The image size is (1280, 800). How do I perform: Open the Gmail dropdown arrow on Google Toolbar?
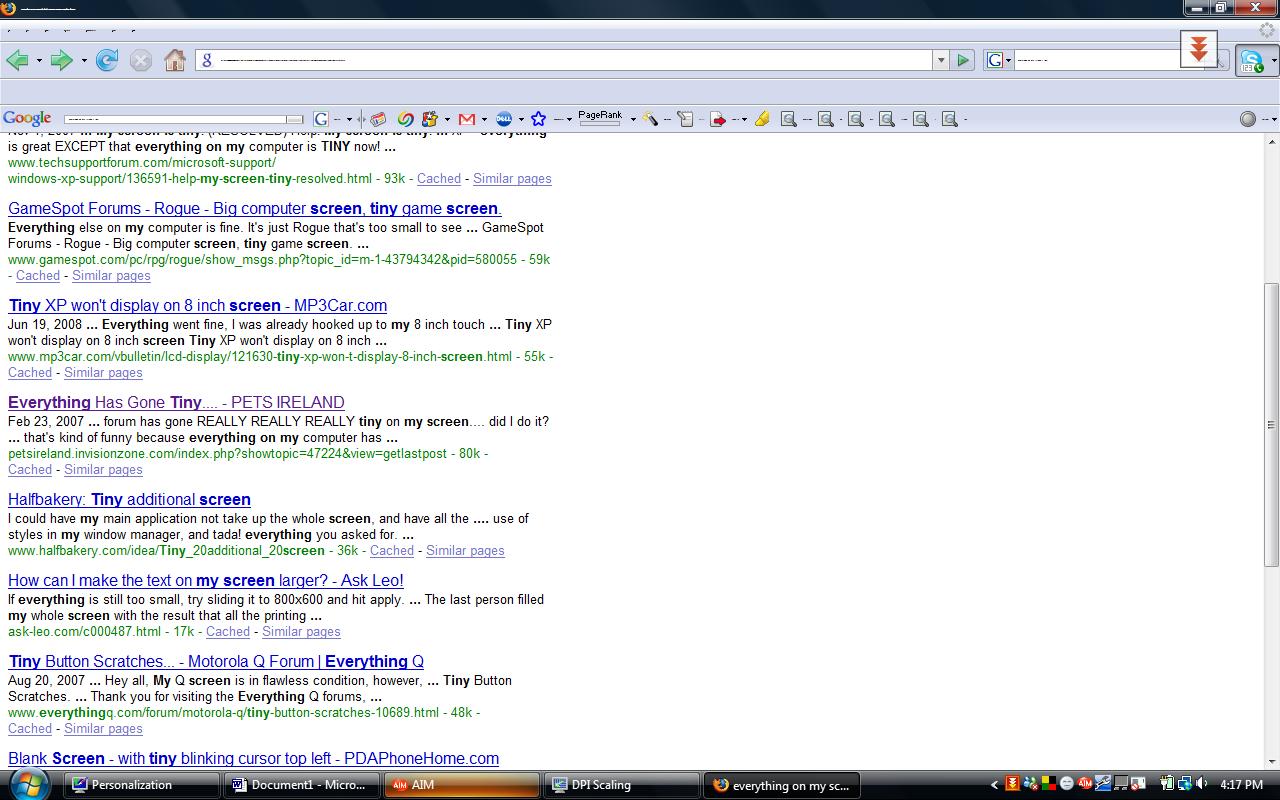[x=483, y=120]
